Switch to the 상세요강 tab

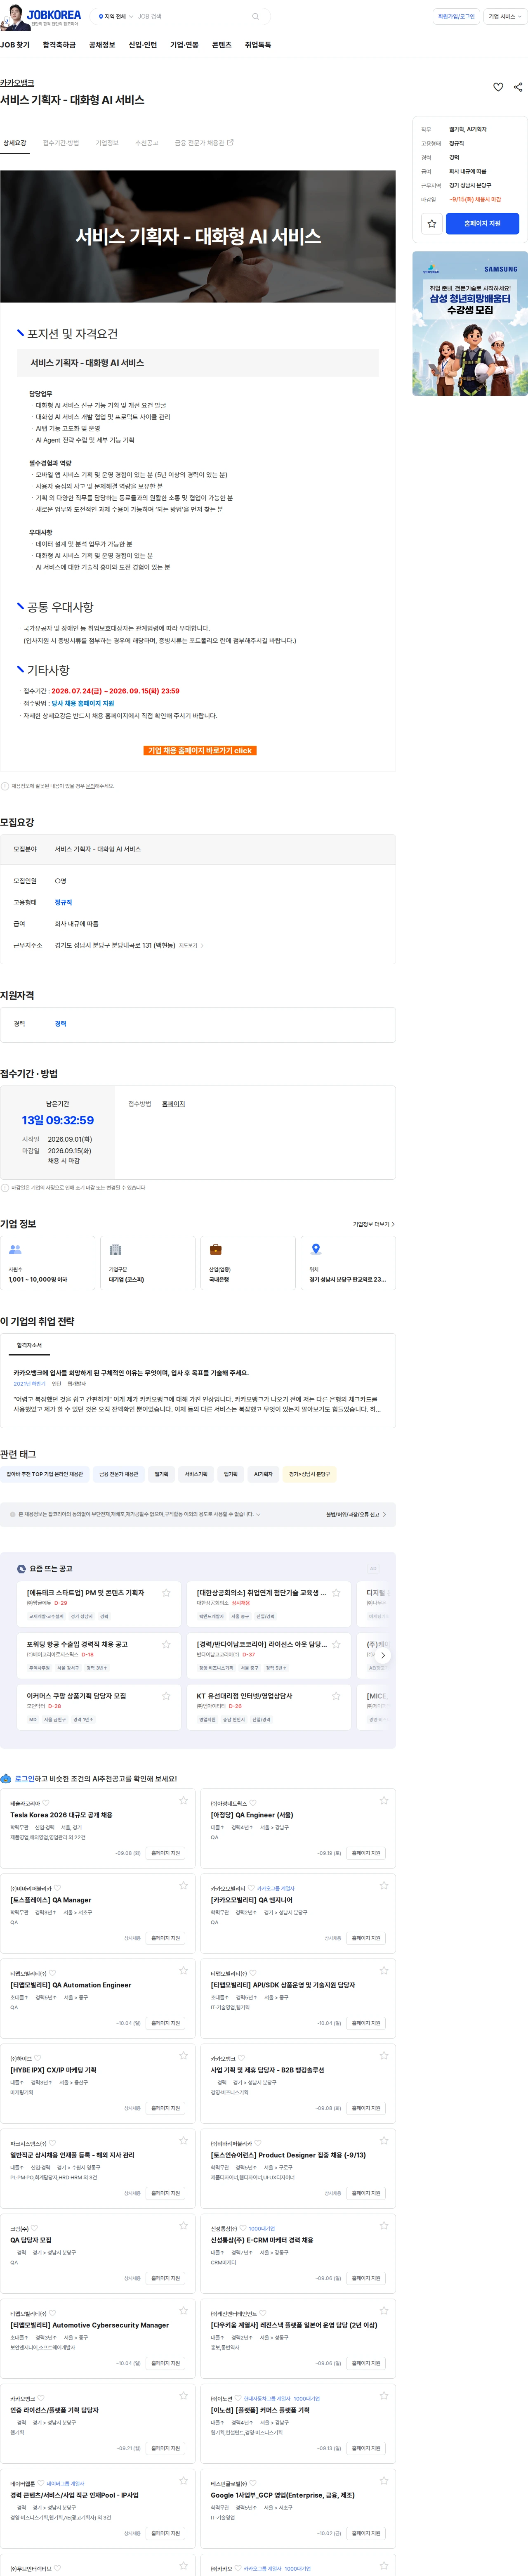point(15,143)
